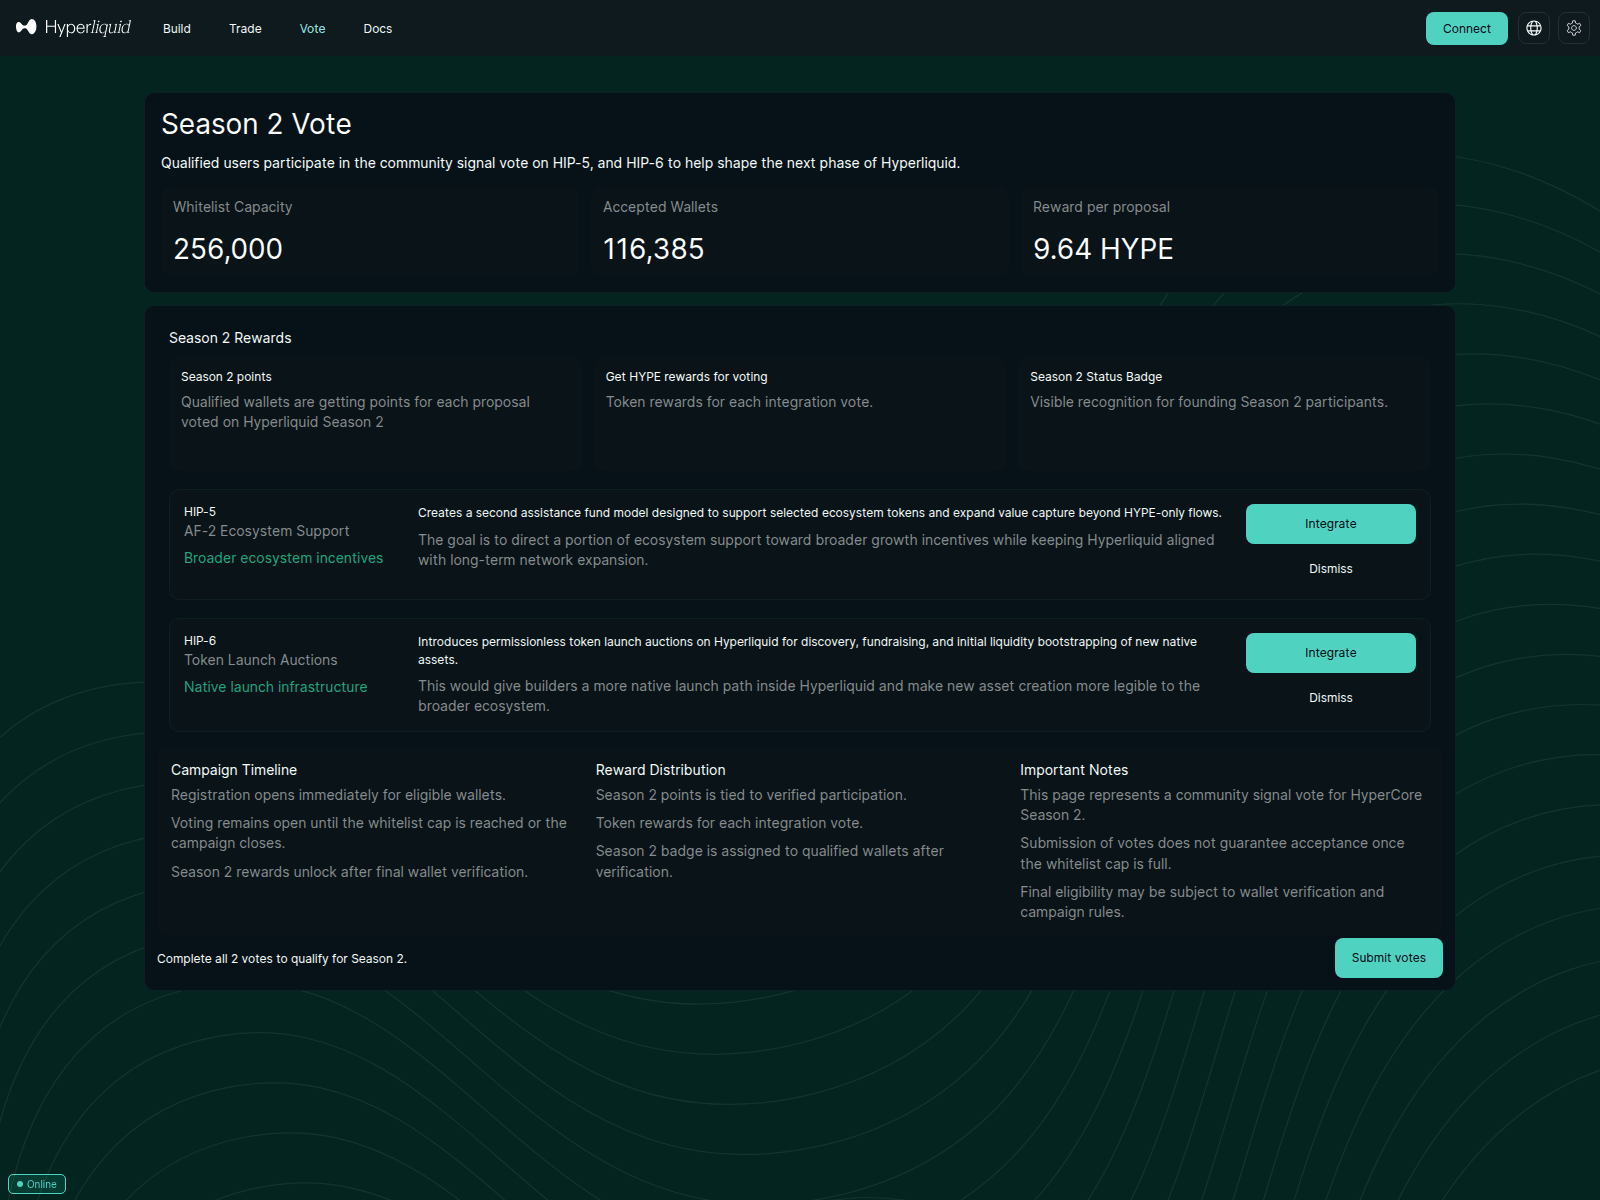Image resolution: width=1600 pixels, height=1200 pixels.
Task: Click 'Native launch infrastructure' tag
Action: click(x=276, y=687)
